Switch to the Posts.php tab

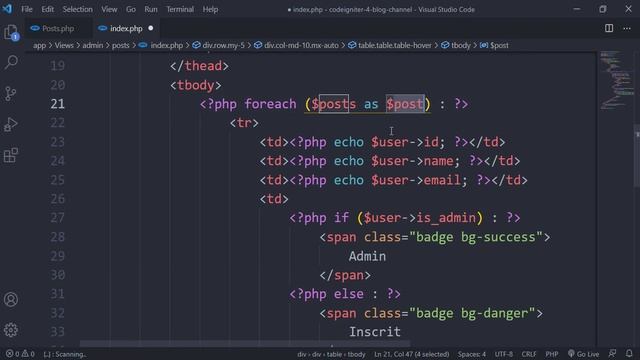[x=58, y=29]
